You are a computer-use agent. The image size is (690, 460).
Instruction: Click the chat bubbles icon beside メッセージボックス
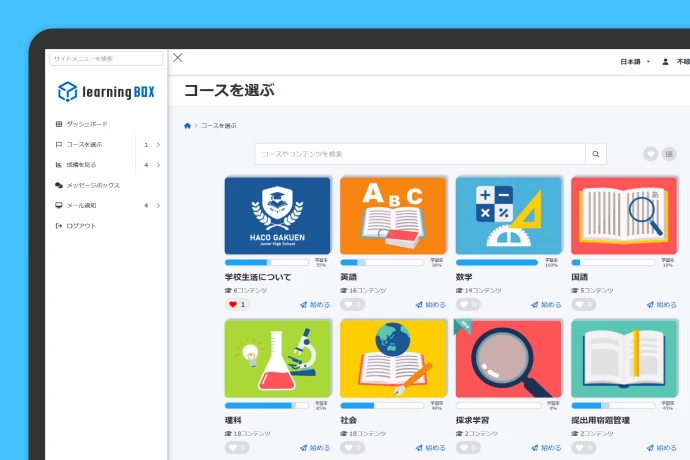59,185
